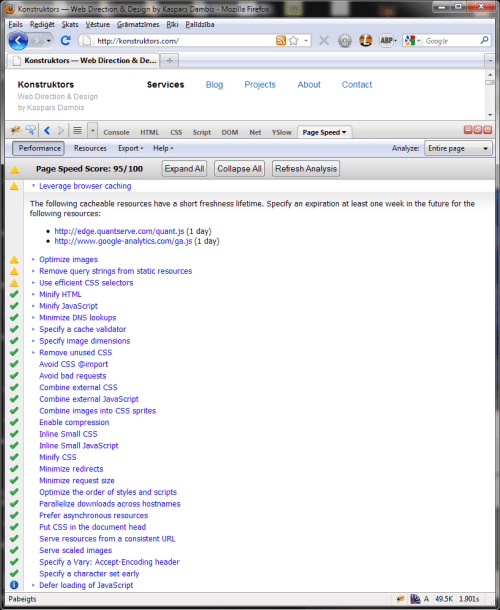Reload the page with the refresh icon

(65, 40)
